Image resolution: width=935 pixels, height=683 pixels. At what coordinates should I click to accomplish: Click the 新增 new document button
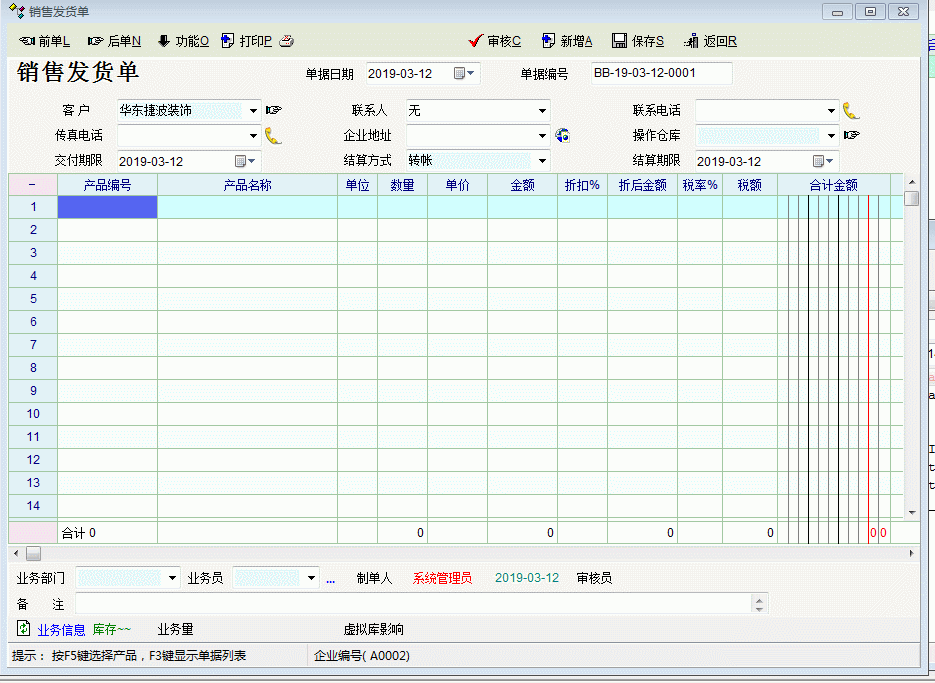coord(567,41)
